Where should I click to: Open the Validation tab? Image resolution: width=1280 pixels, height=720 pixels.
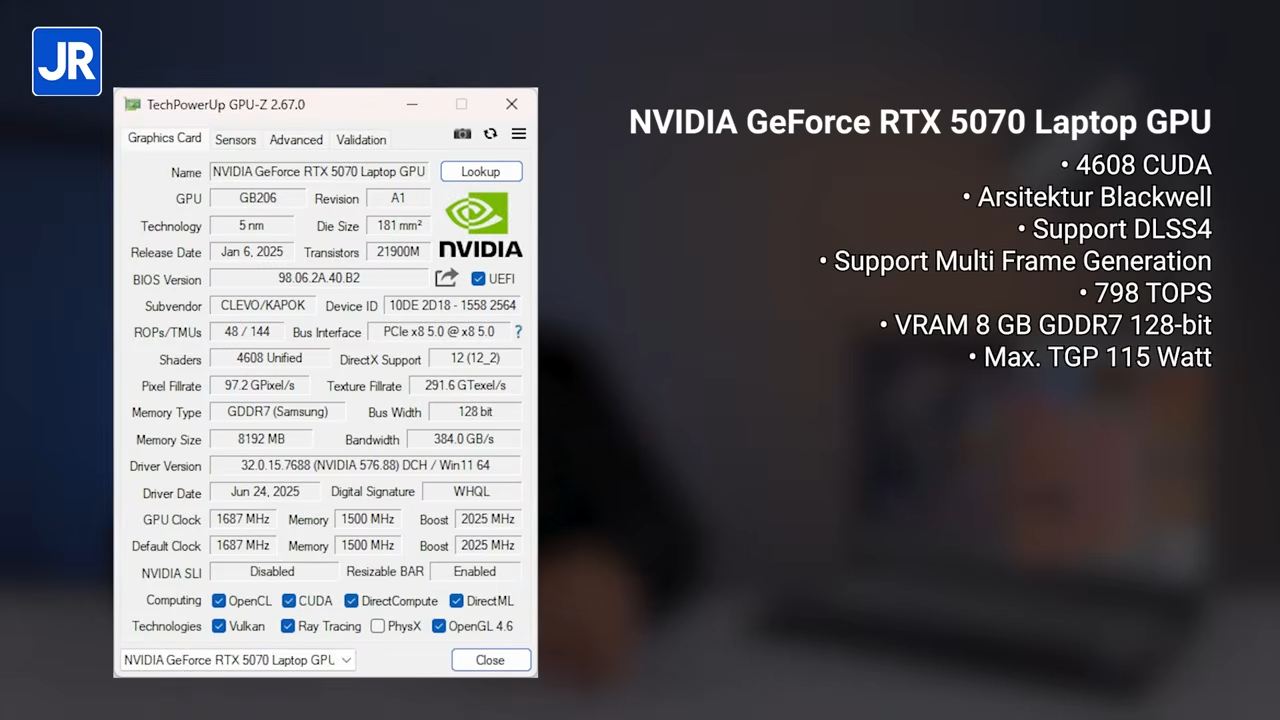(x=361, y=140)
